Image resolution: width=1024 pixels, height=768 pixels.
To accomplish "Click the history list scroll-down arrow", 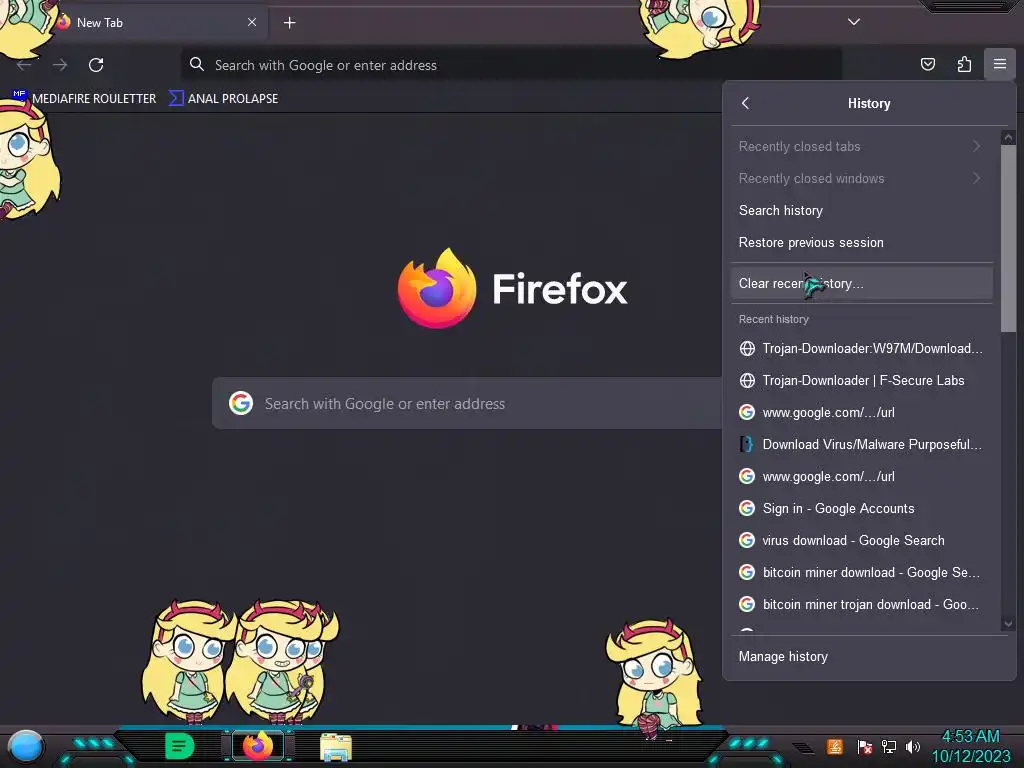I will coord(1008,624).
